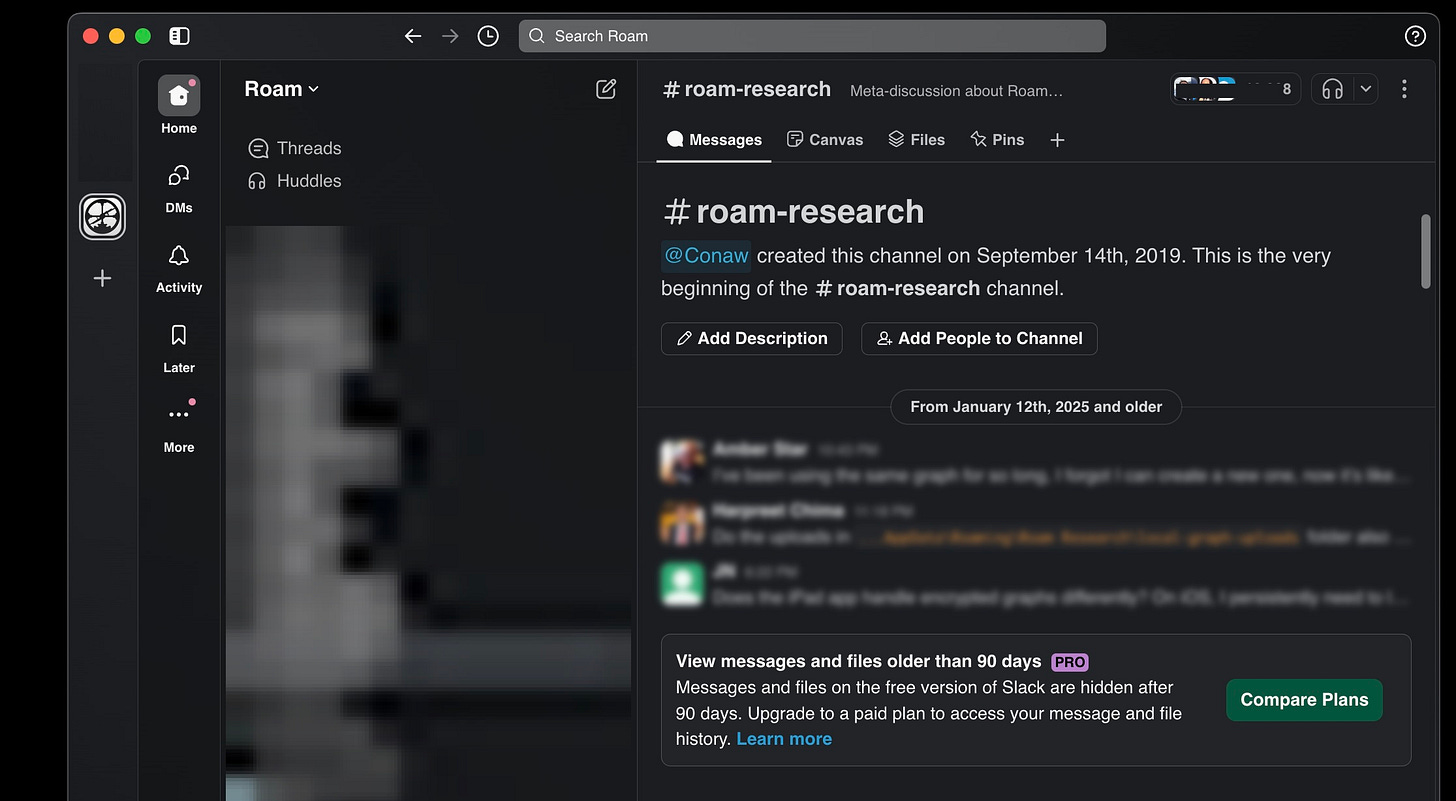Switch to the Canvas tab

(825, 140)
